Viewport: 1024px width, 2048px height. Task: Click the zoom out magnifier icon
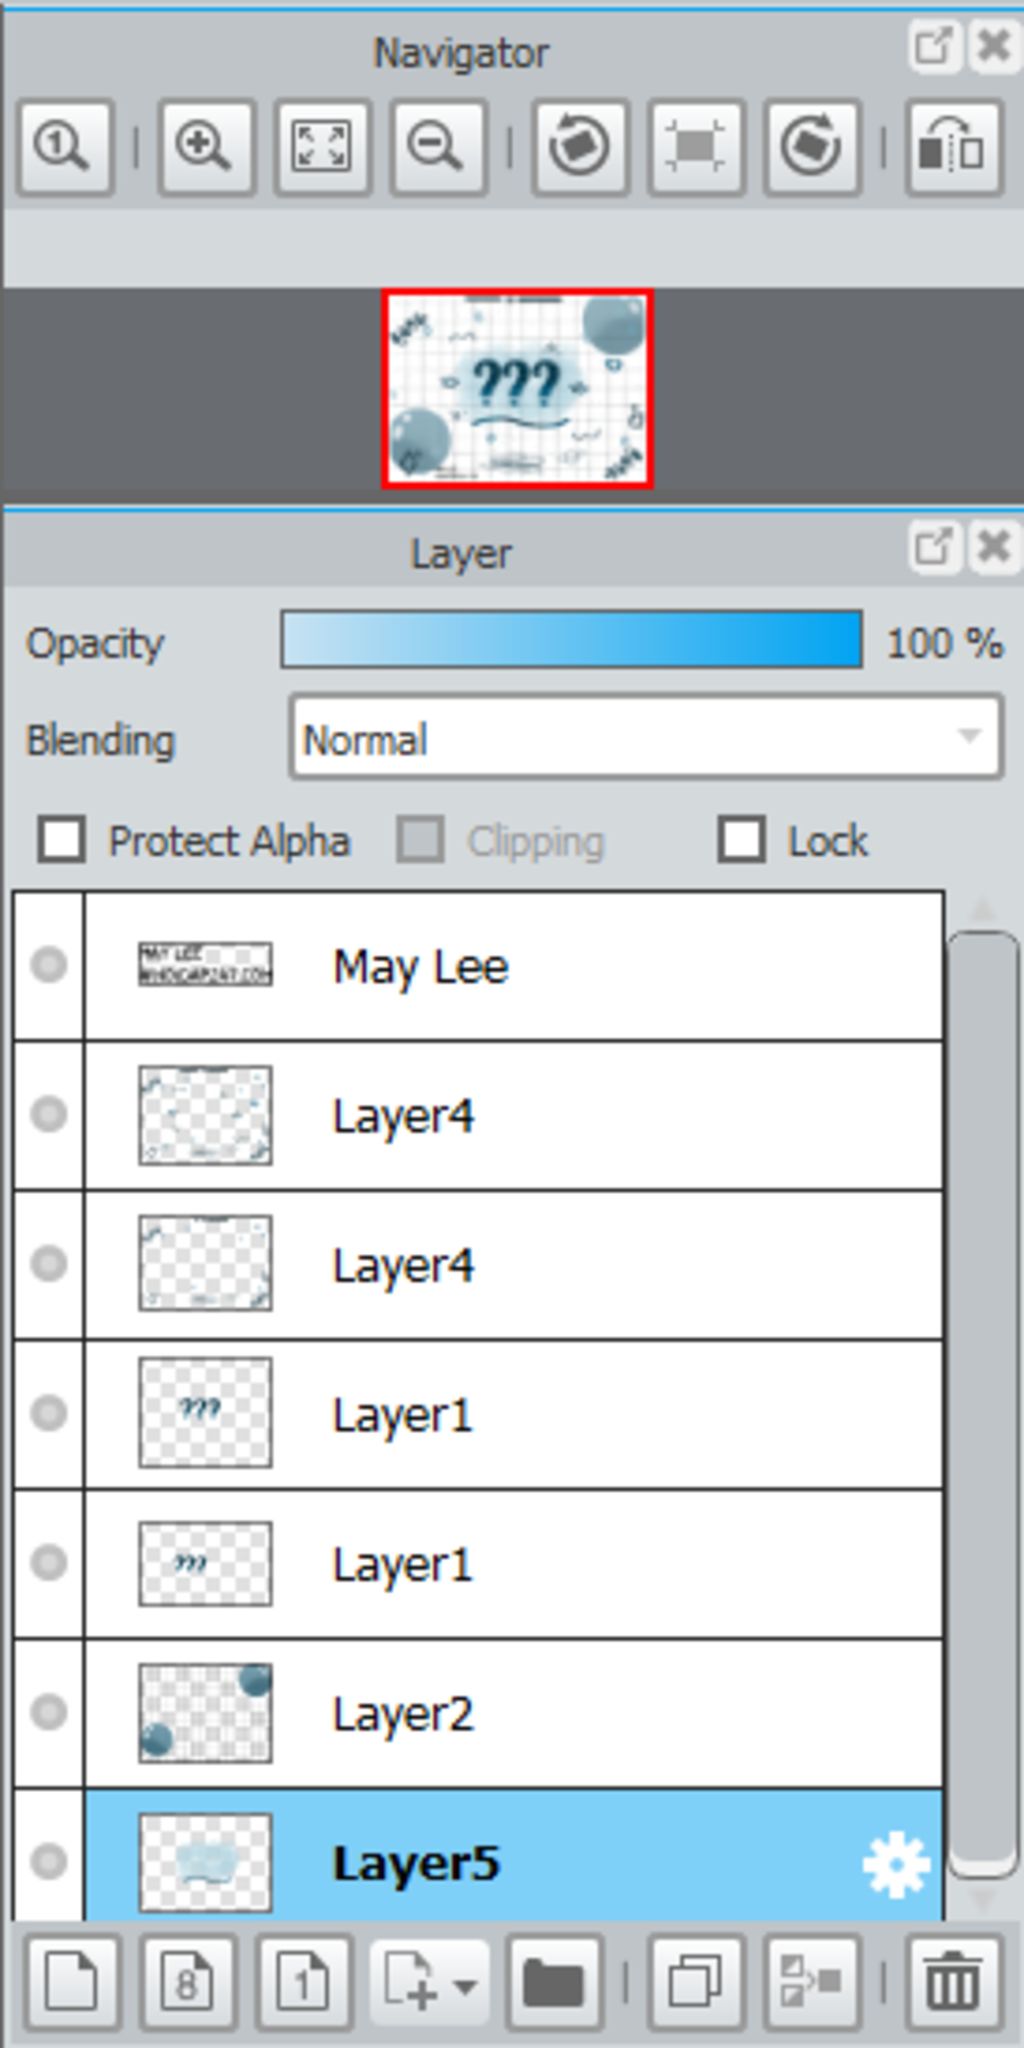438,147
